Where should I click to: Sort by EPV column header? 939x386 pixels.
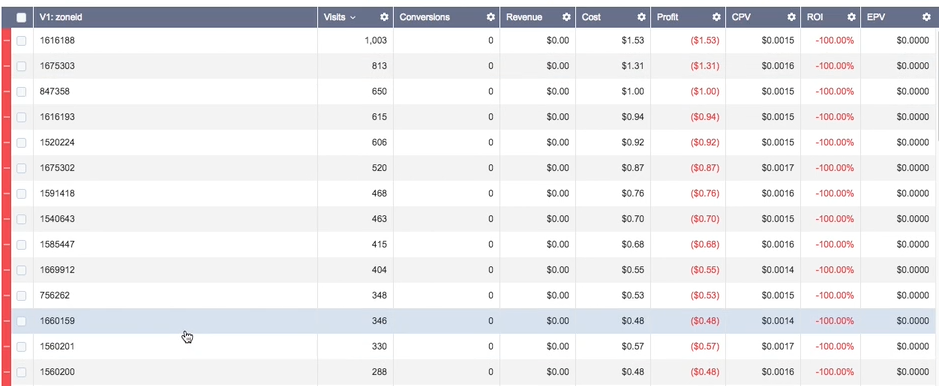click(x=876, y=17)
